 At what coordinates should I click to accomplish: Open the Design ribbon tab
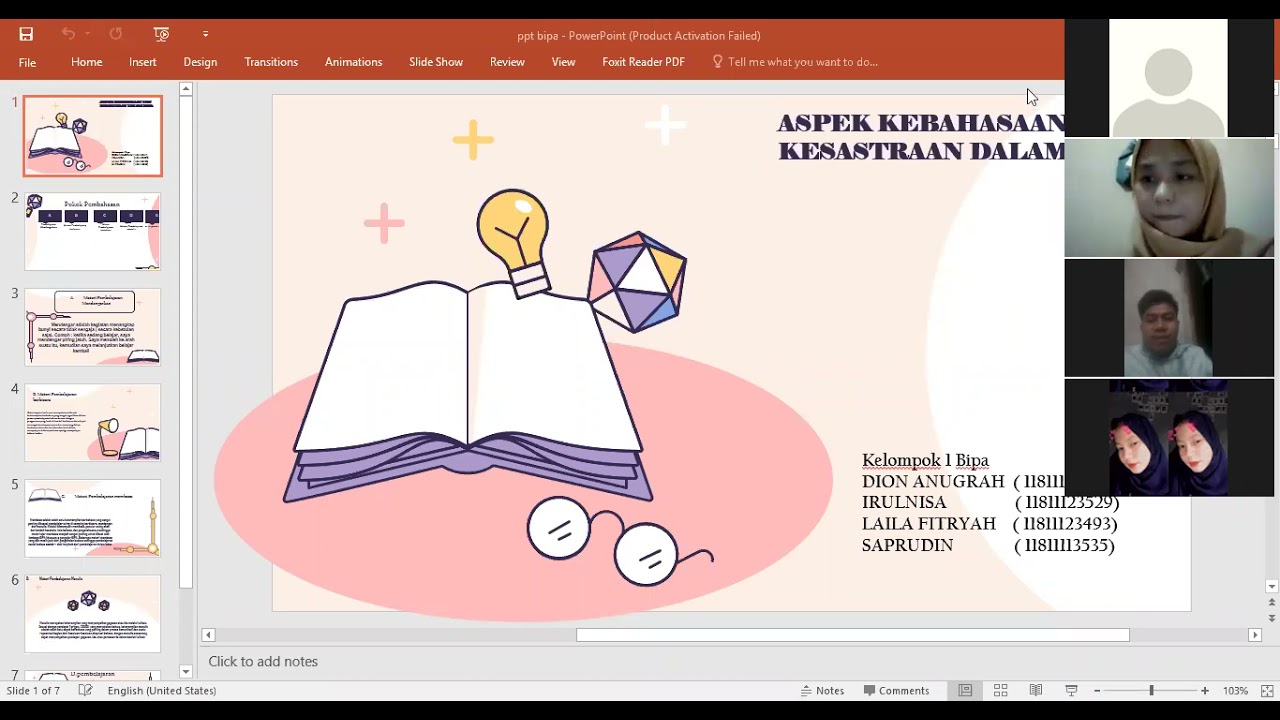tap(200, 62)
